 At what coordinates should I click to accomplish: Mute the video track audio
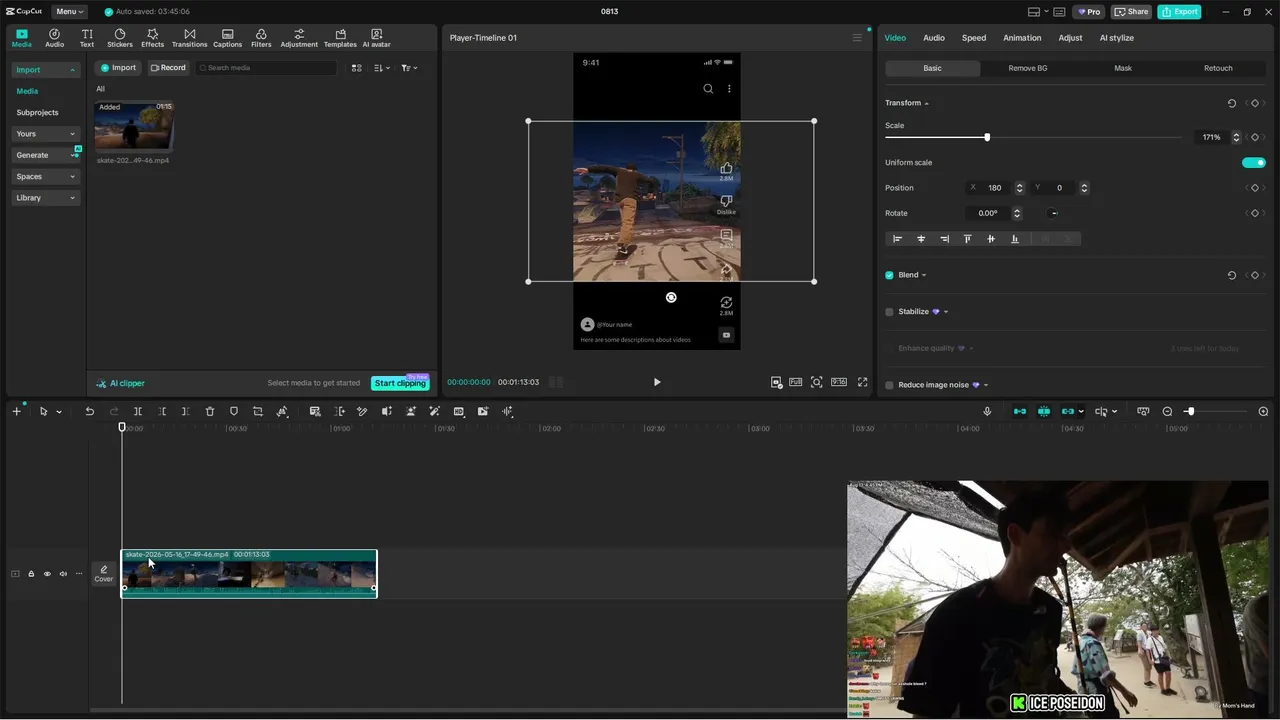(x=63, y=574)
